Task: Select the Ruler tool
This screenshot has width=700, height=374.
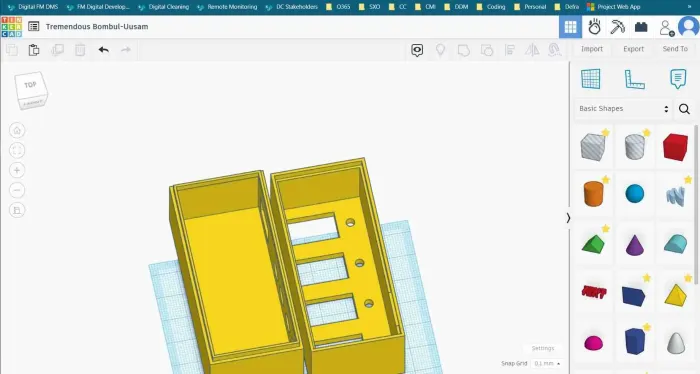Action: click(x=634, y=79)
